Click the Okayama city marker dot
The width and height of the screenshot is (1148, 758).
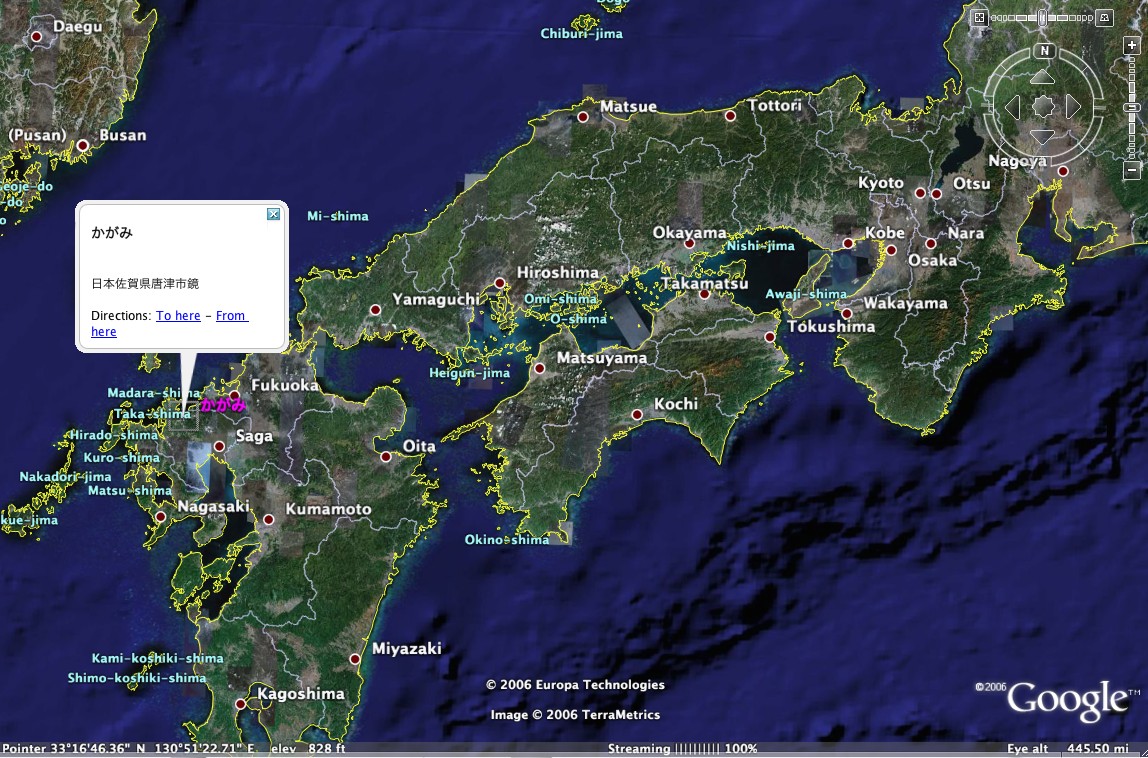[689, 244]
